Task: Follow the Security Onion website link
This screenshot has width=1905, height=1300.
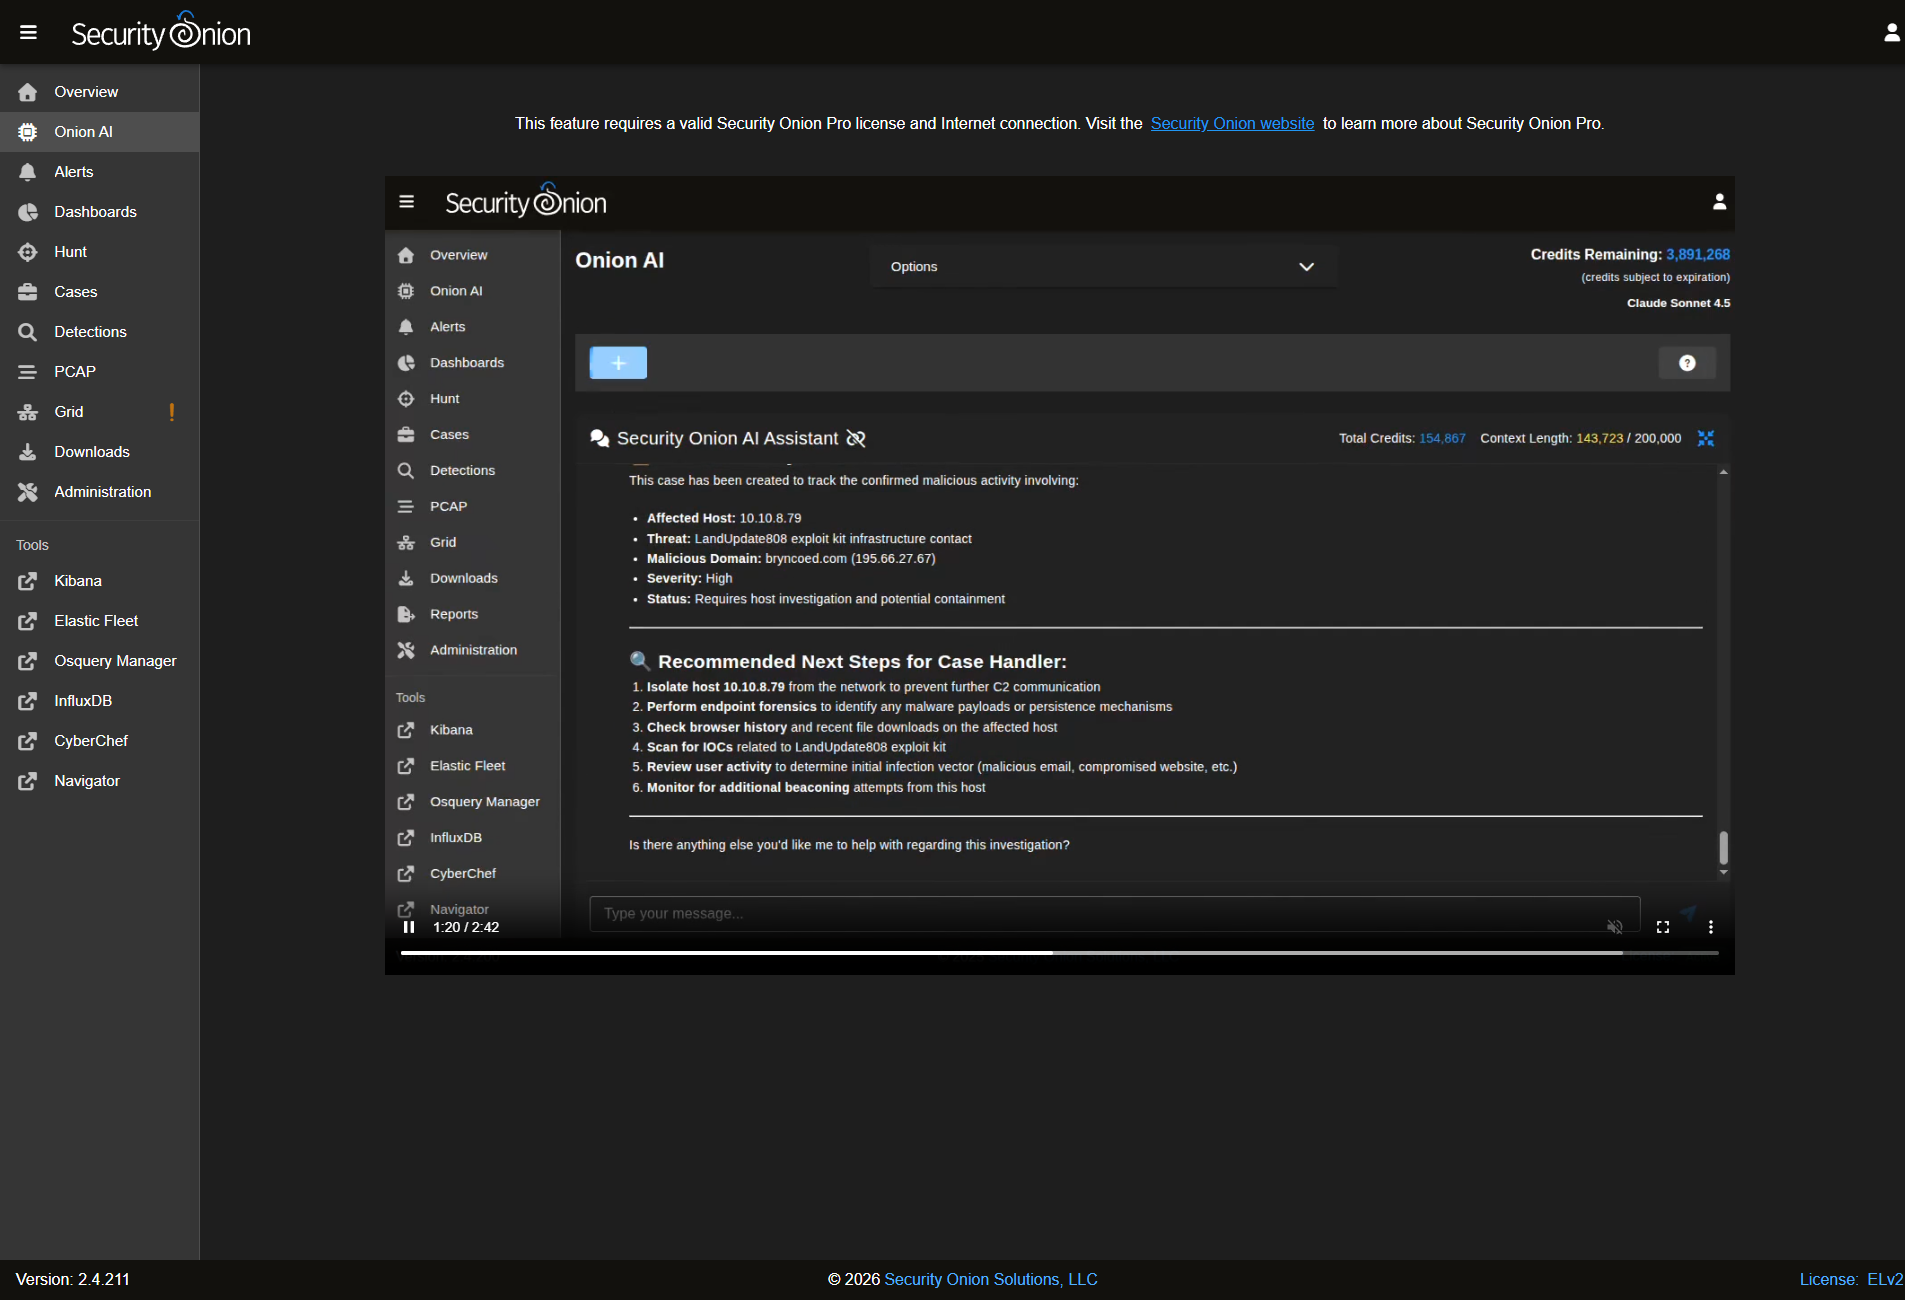Action: pos(1232,124)
